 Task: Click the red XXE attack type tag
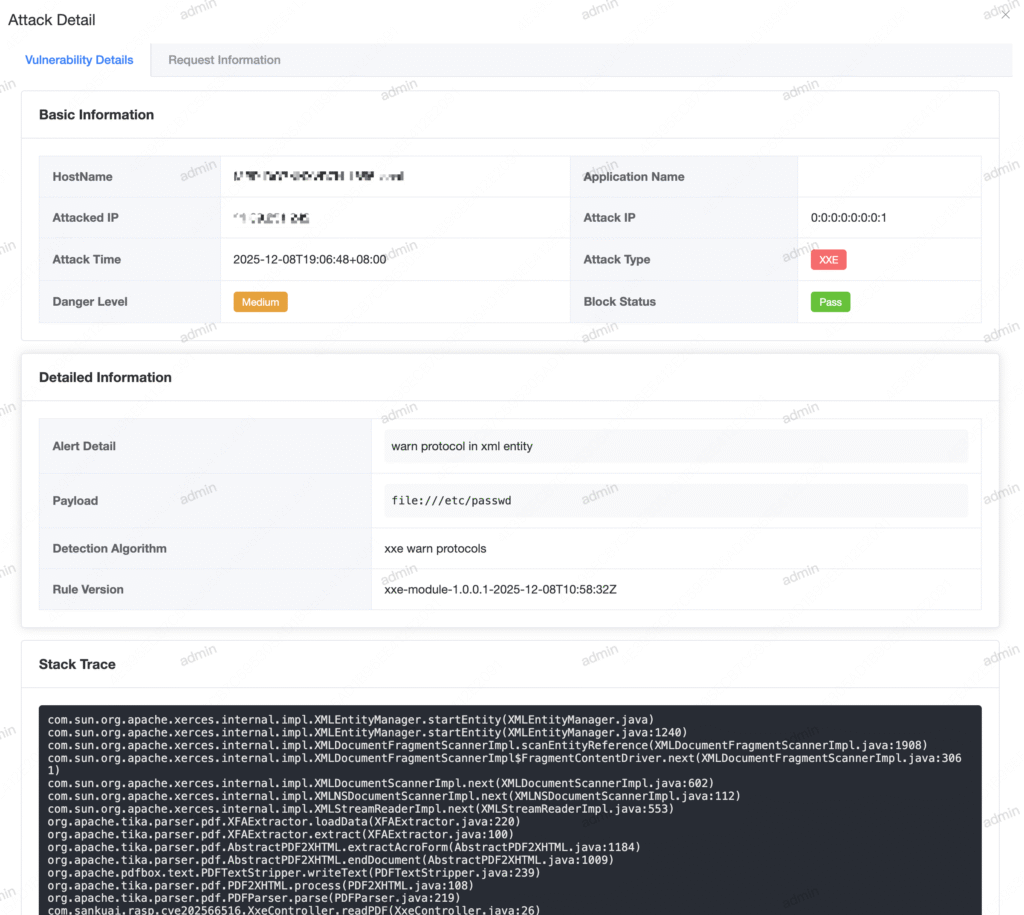828,260
